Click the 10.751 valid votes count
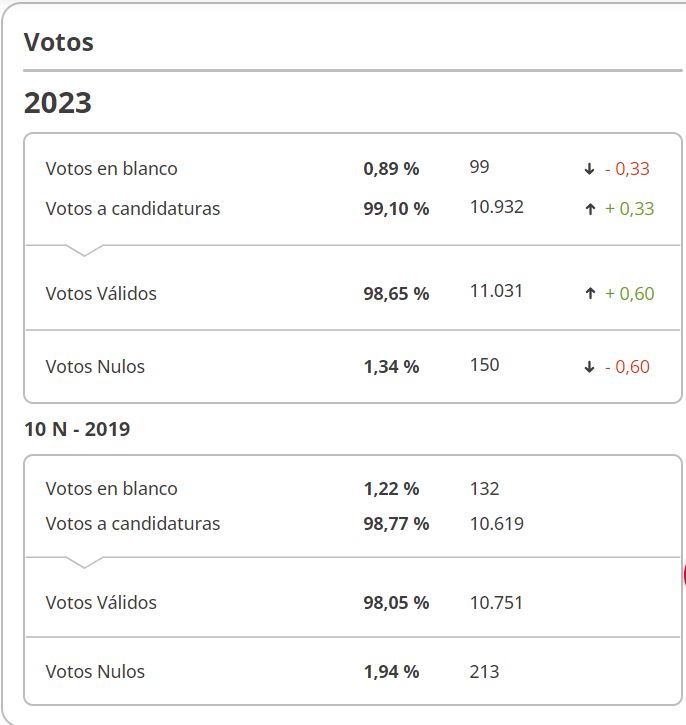Viewport: 686px width, 725px height. coord(496,603)
